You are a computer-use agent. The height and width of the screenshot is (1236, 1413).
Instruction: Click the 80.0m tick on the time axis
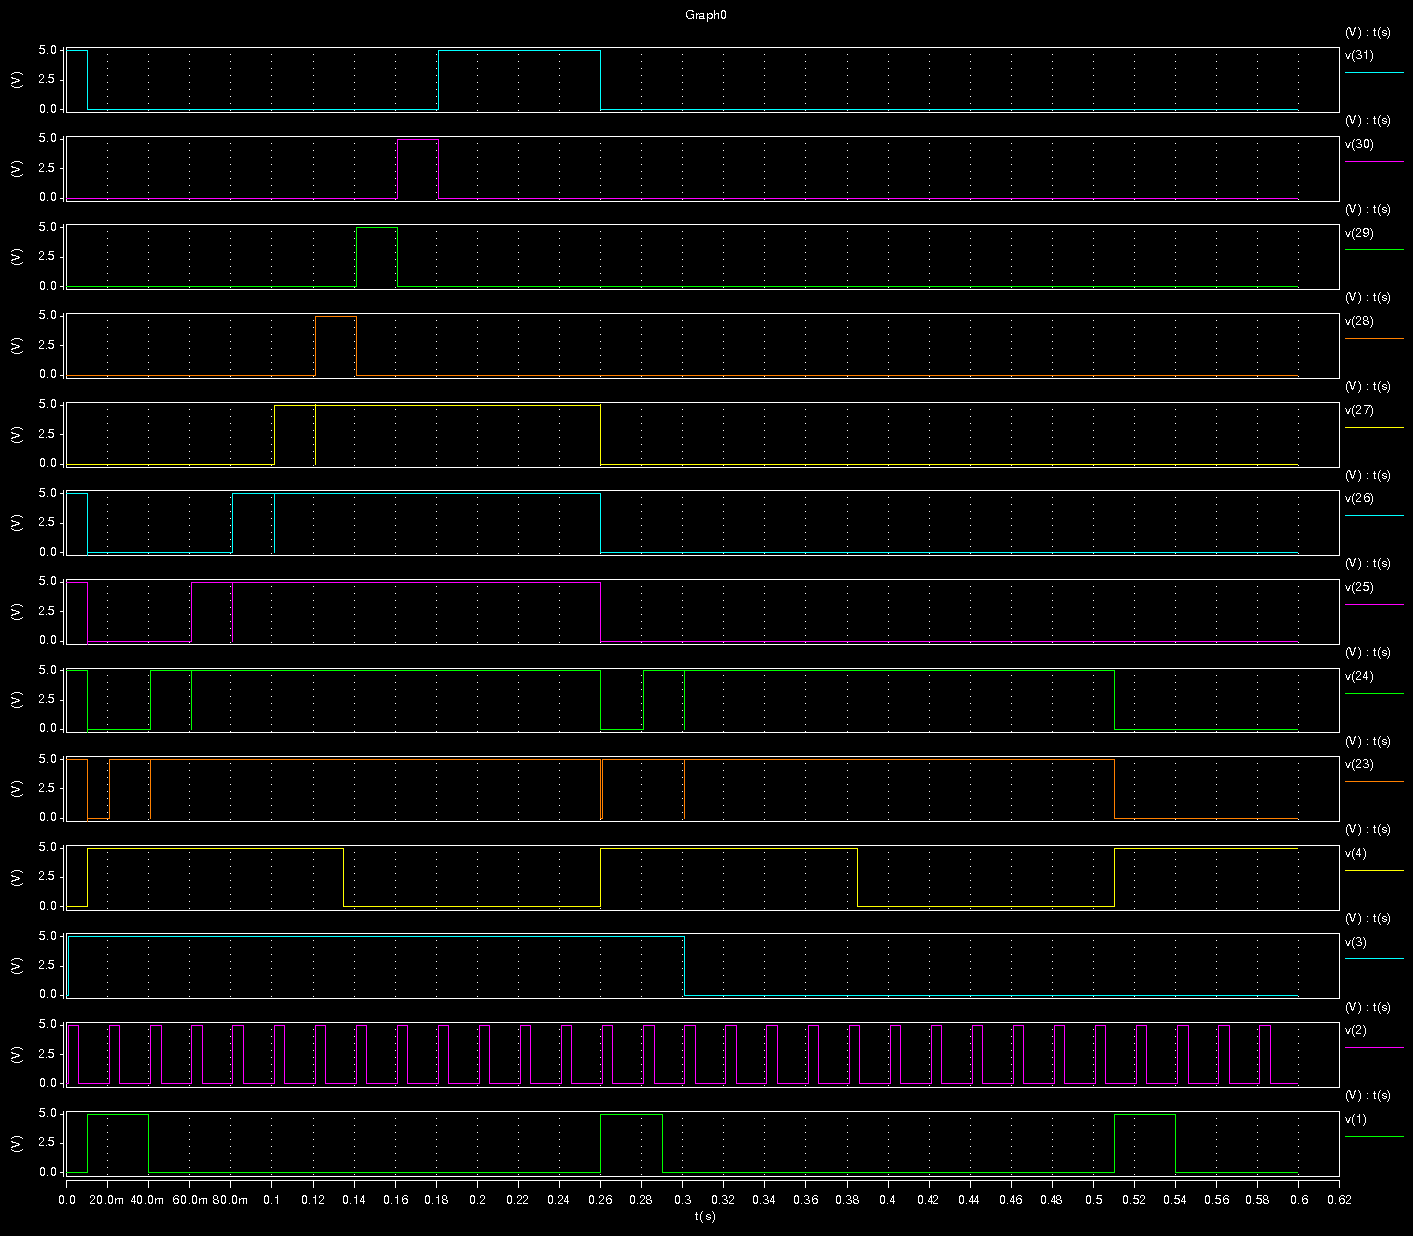click(231, 1199)
